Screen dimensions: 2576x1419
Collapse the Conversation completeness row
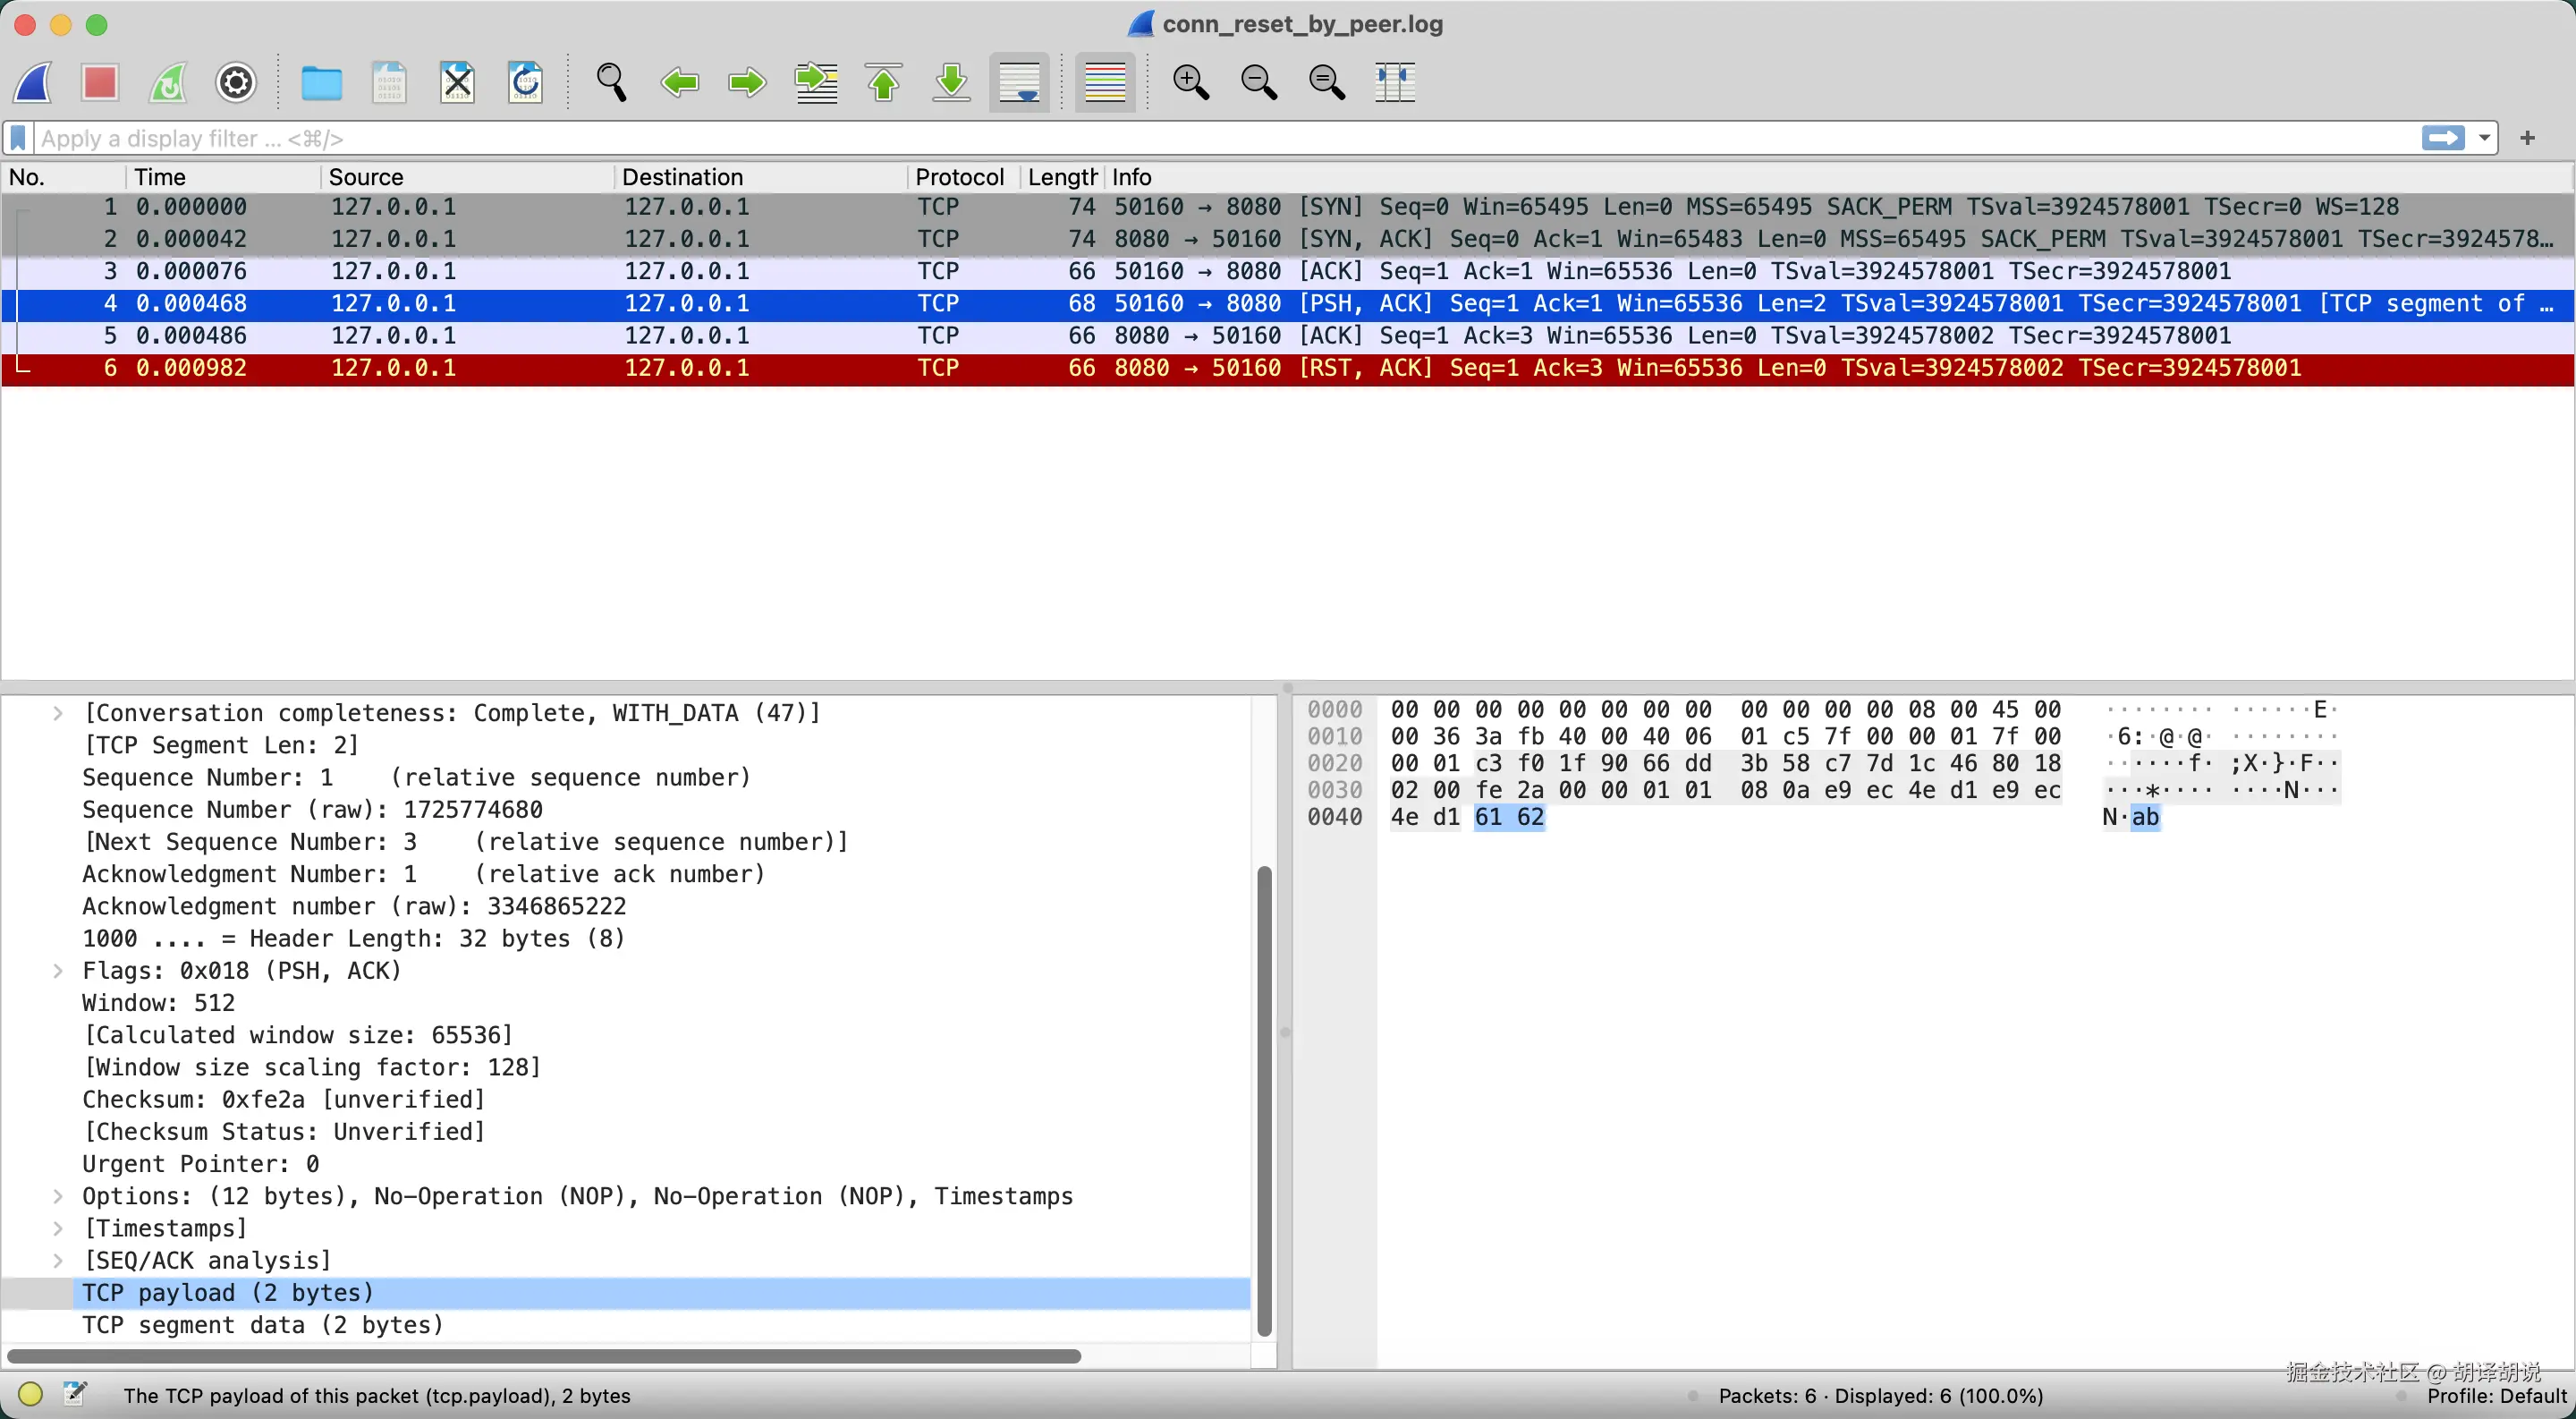coord(58,712)
